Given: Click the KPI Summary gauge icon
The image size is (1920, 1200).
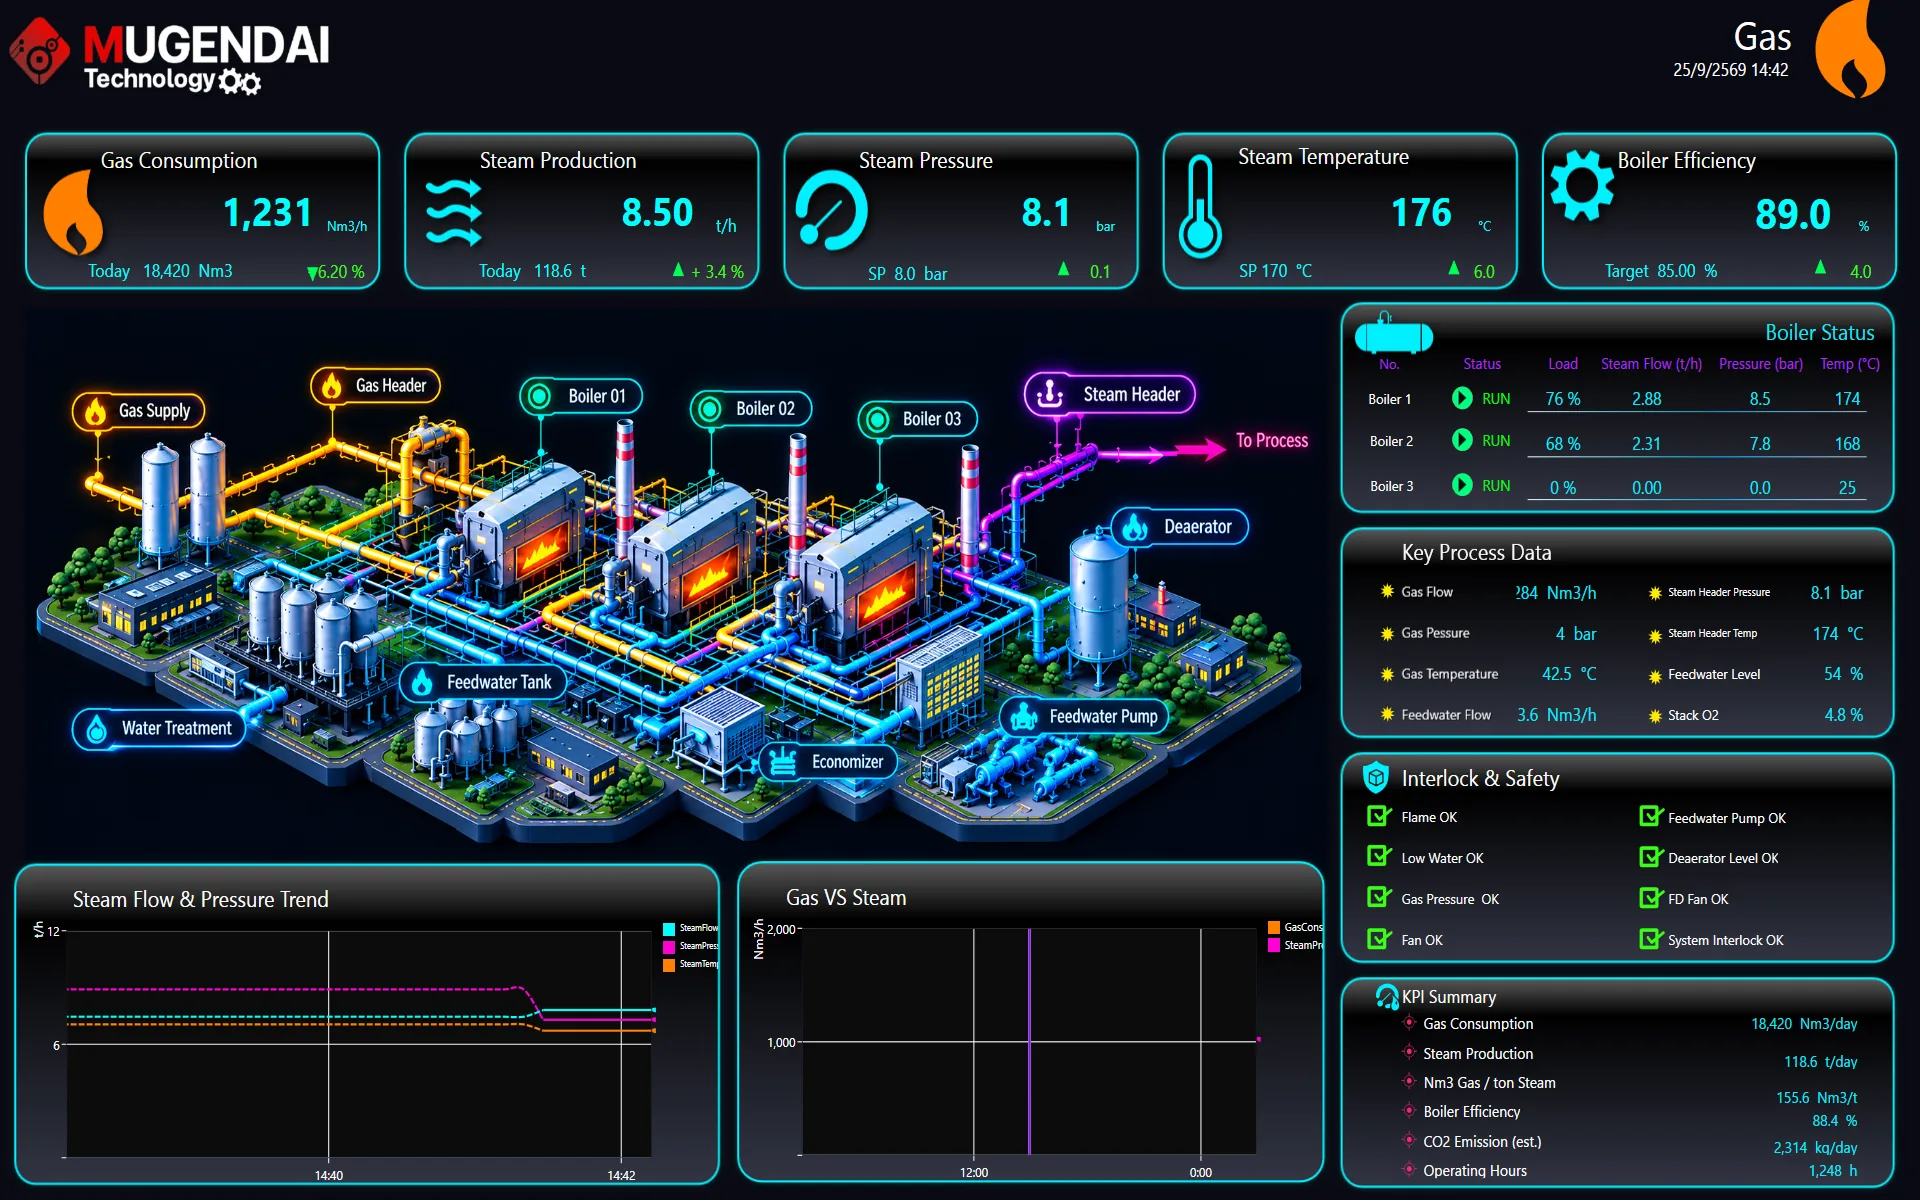Looking at the screenshot, I should (1387, 996).
